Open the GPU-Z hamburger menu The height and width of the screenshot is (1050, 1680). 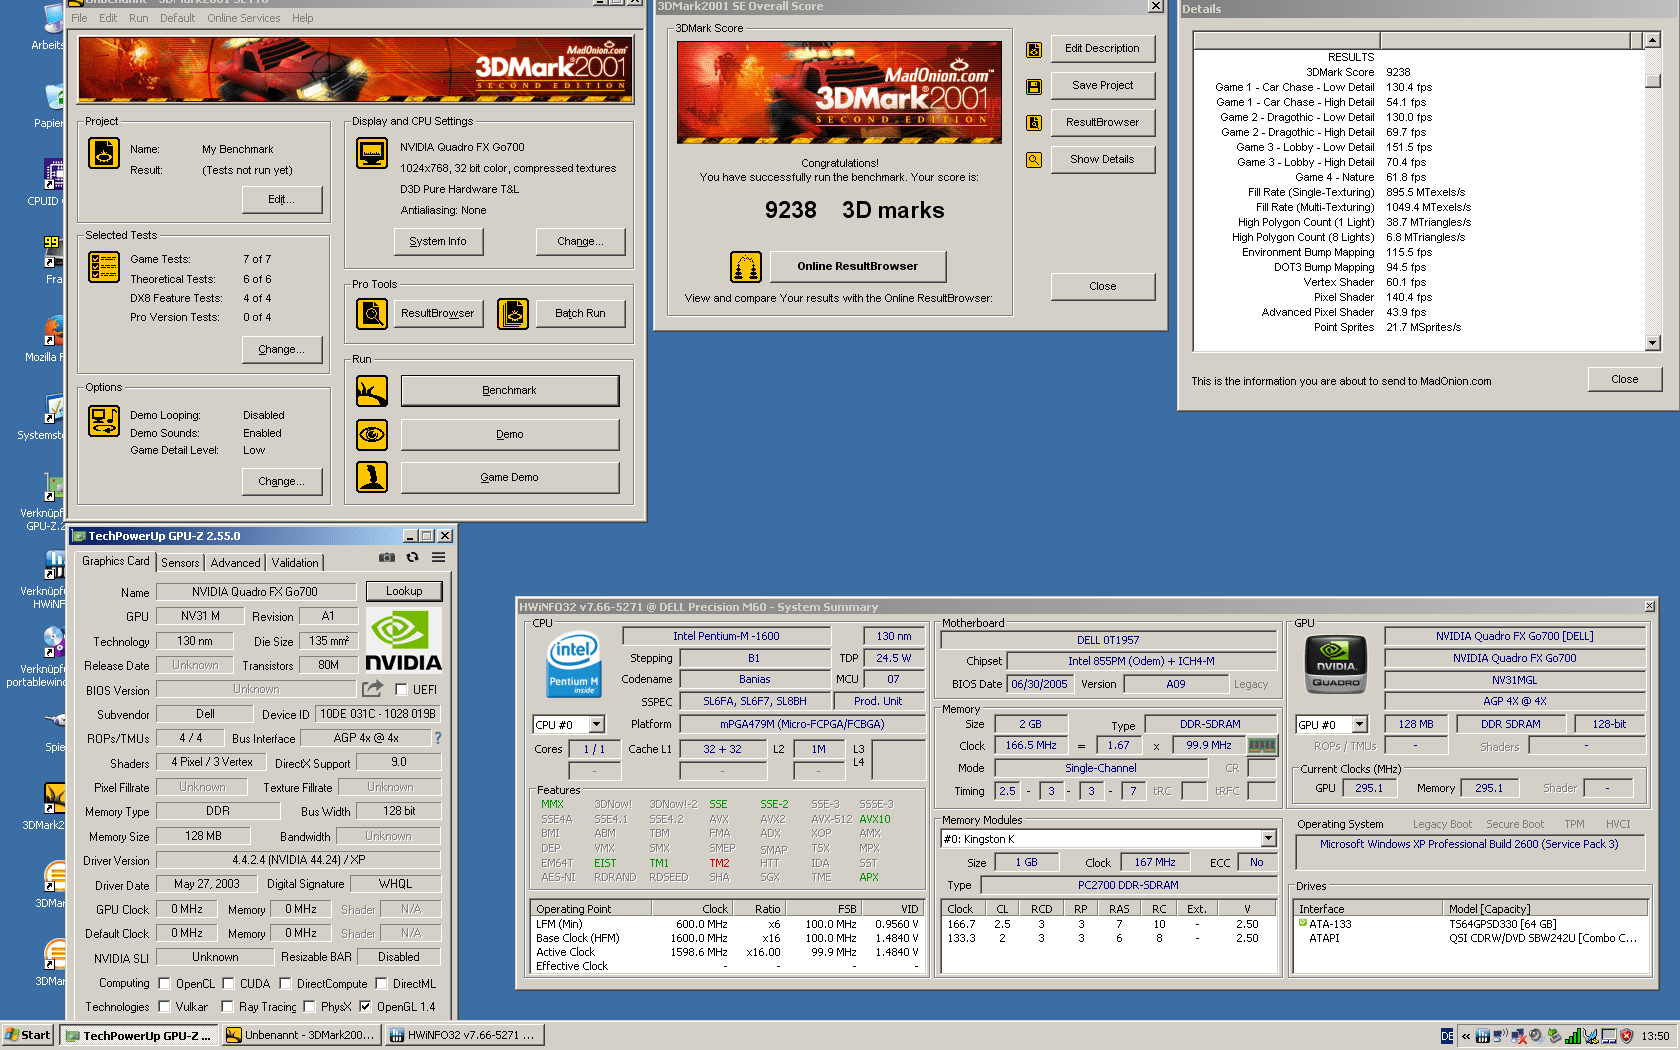[438, 558]
